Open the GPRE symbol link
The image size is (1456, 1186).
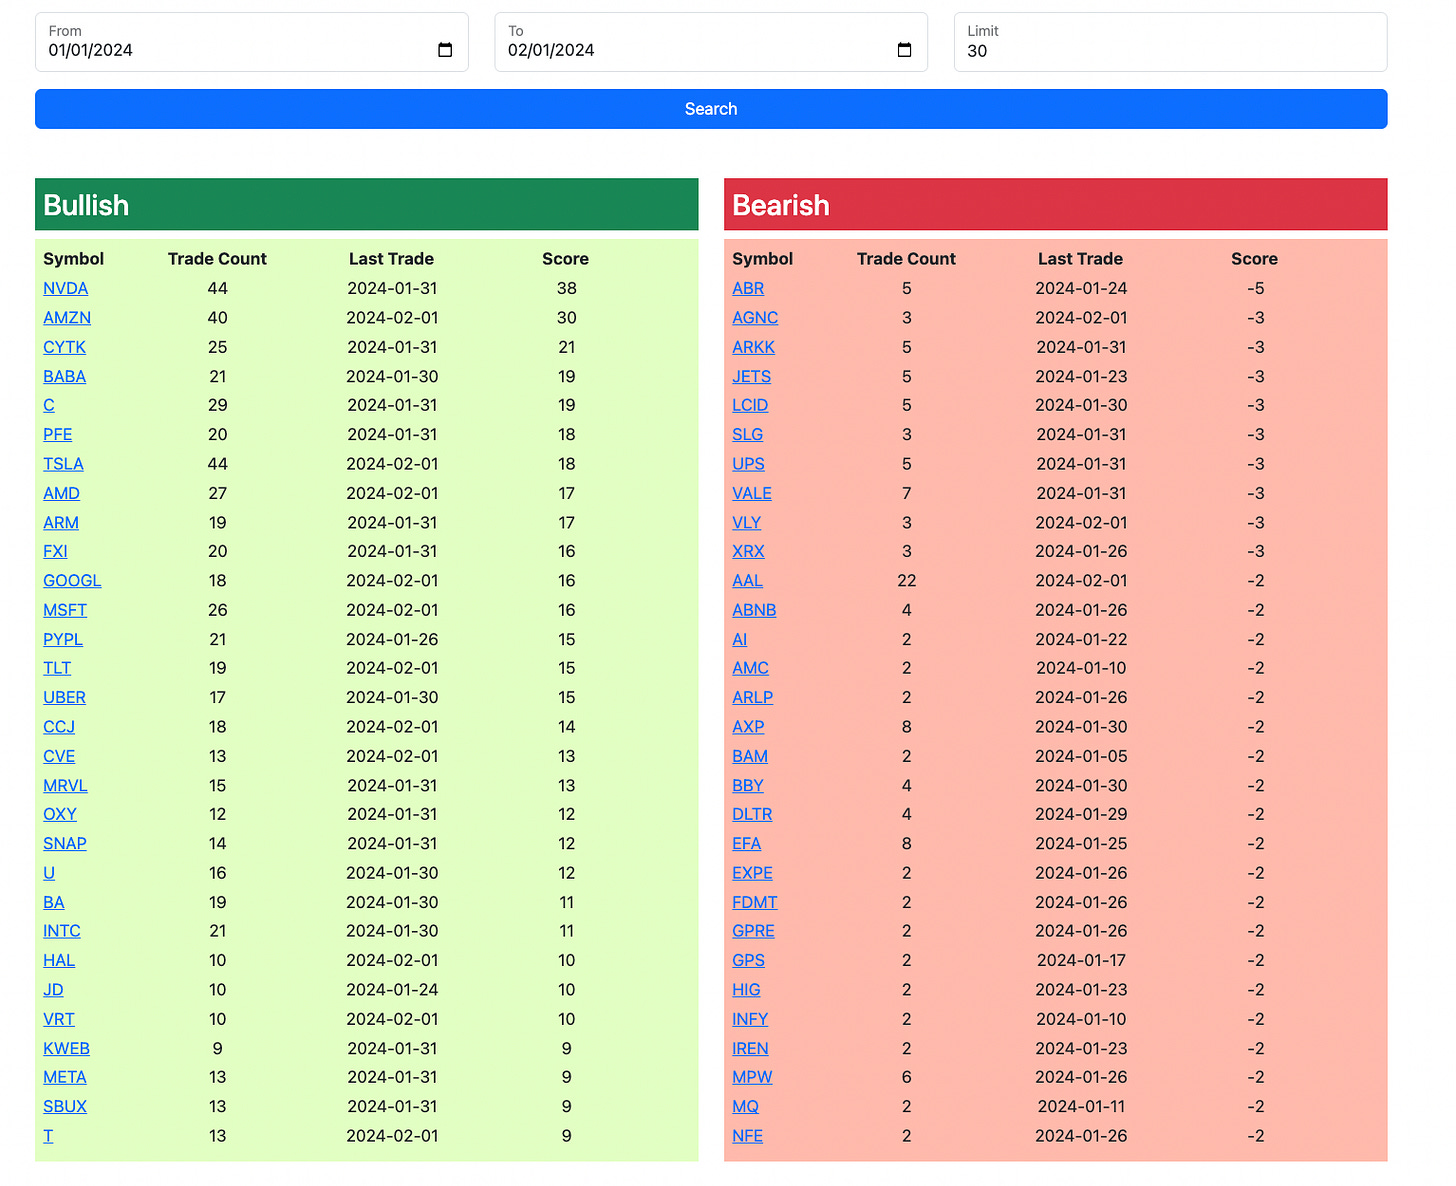[753, 930]
